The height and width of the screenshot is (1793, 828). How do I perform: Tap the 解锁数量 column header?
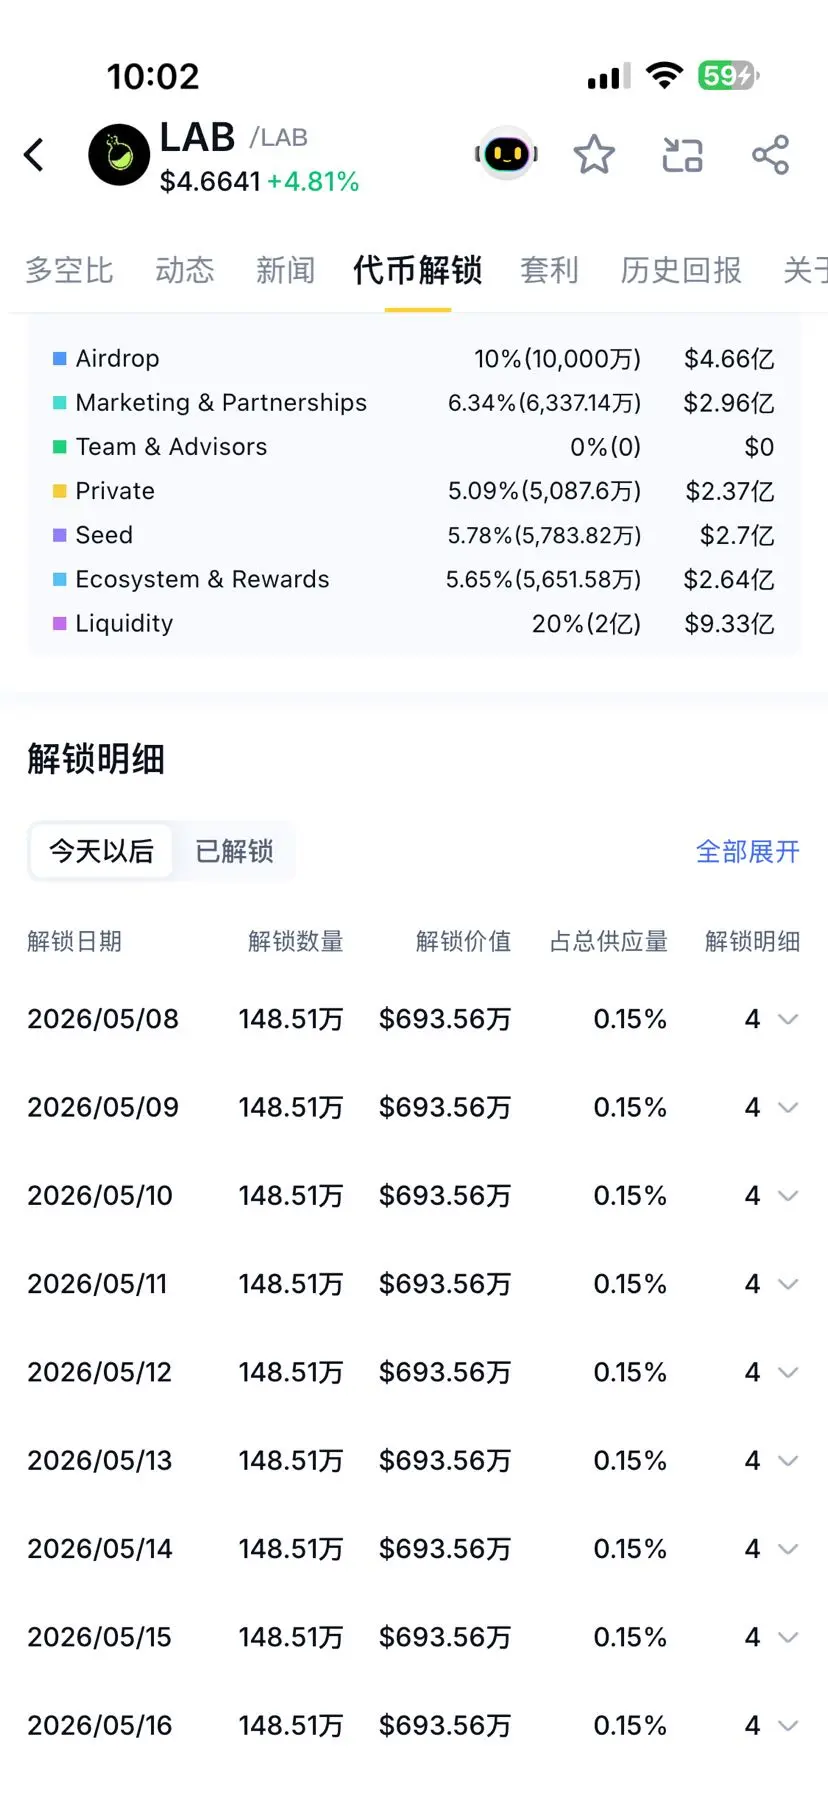296,941
